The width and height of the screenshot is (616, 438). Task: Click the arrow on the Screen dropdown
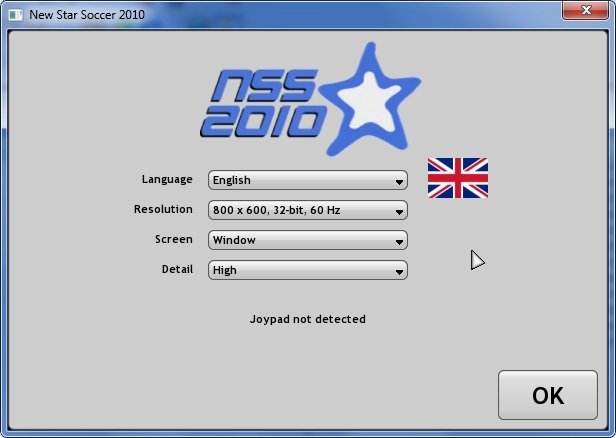point(399,241)
